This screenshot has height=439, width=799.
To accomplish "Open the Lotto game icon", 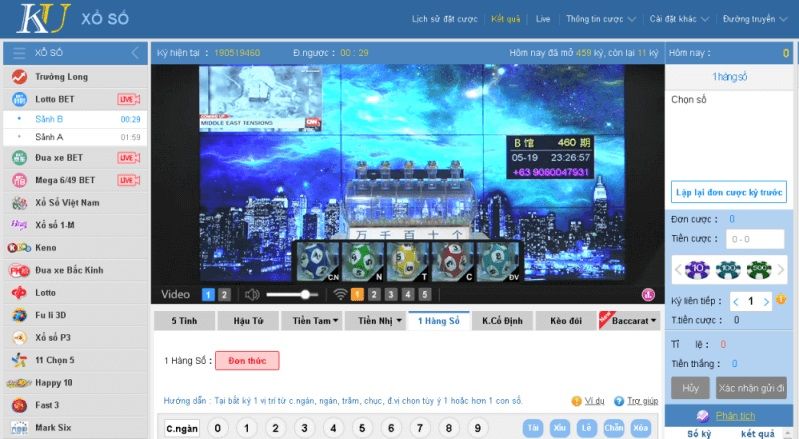I will coord(19,293).
